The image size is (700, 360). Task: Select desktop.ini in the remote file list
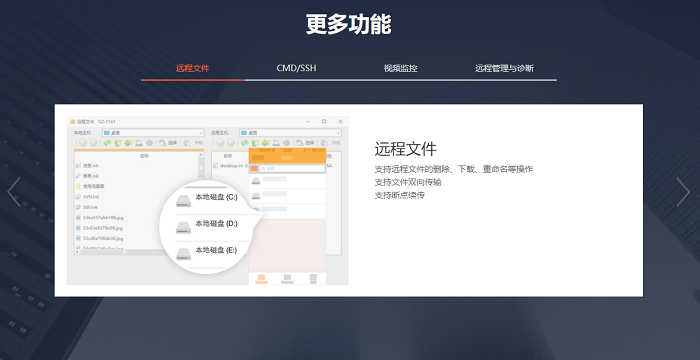click(229, 166)
